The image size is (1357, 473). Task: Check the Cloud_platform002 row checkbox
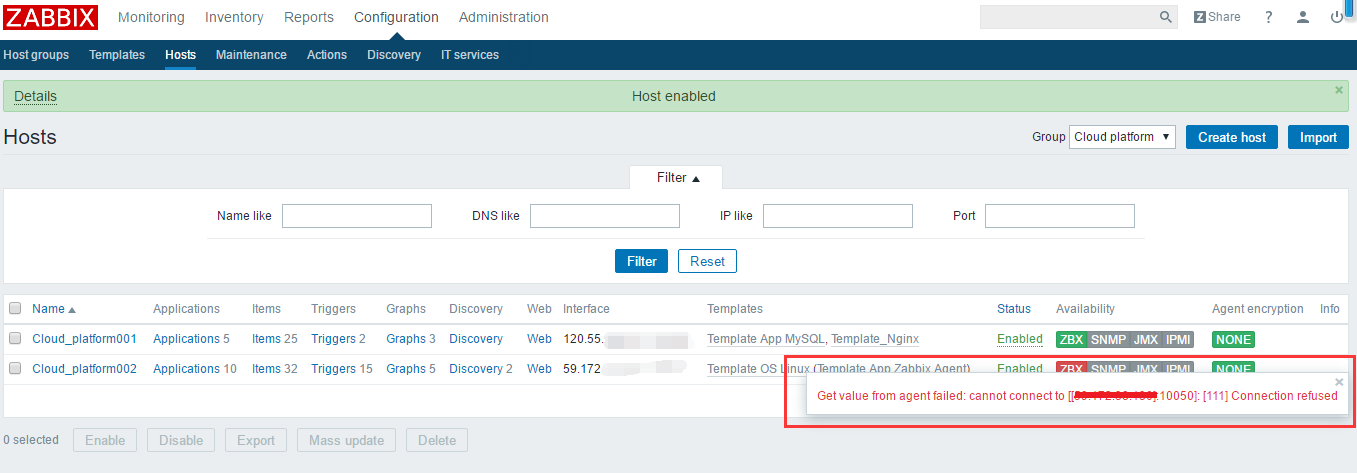coord(15,369)
